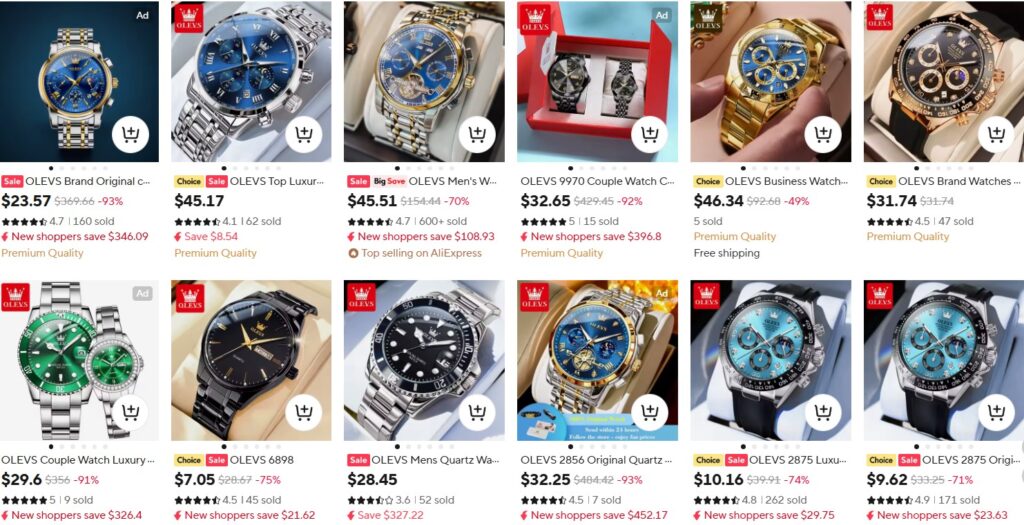Select second image dot under $23.57 watch
This screenshot has width=1024, height=525.
click(63, 168)
